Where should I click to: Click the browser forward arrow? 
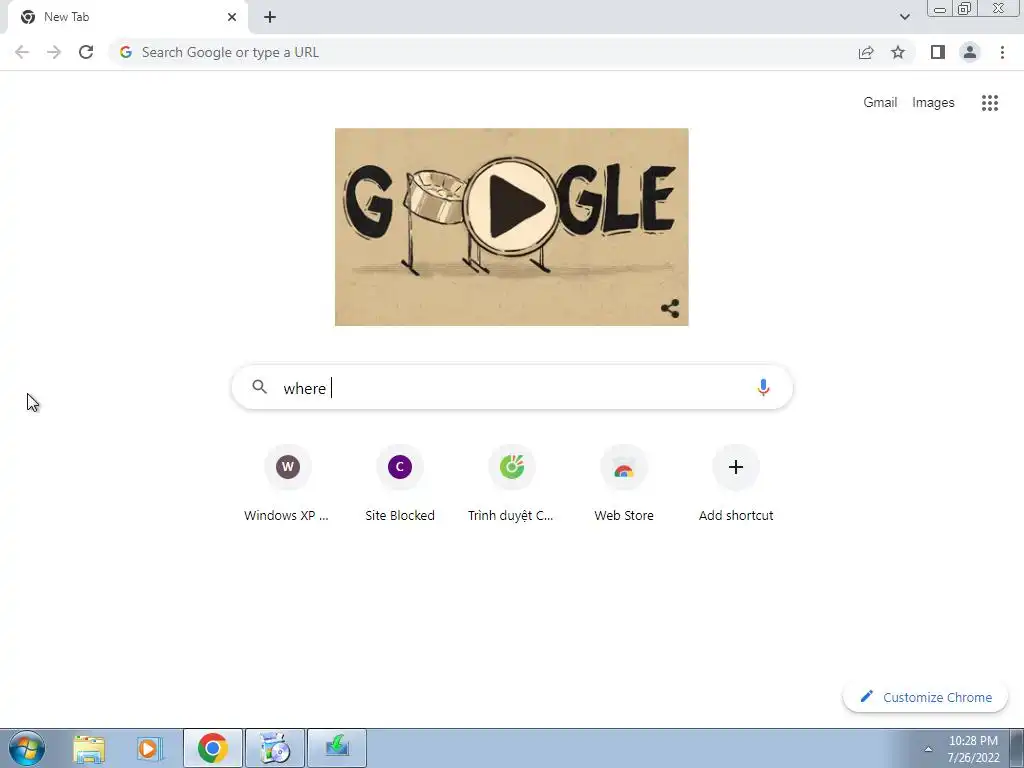54,52
